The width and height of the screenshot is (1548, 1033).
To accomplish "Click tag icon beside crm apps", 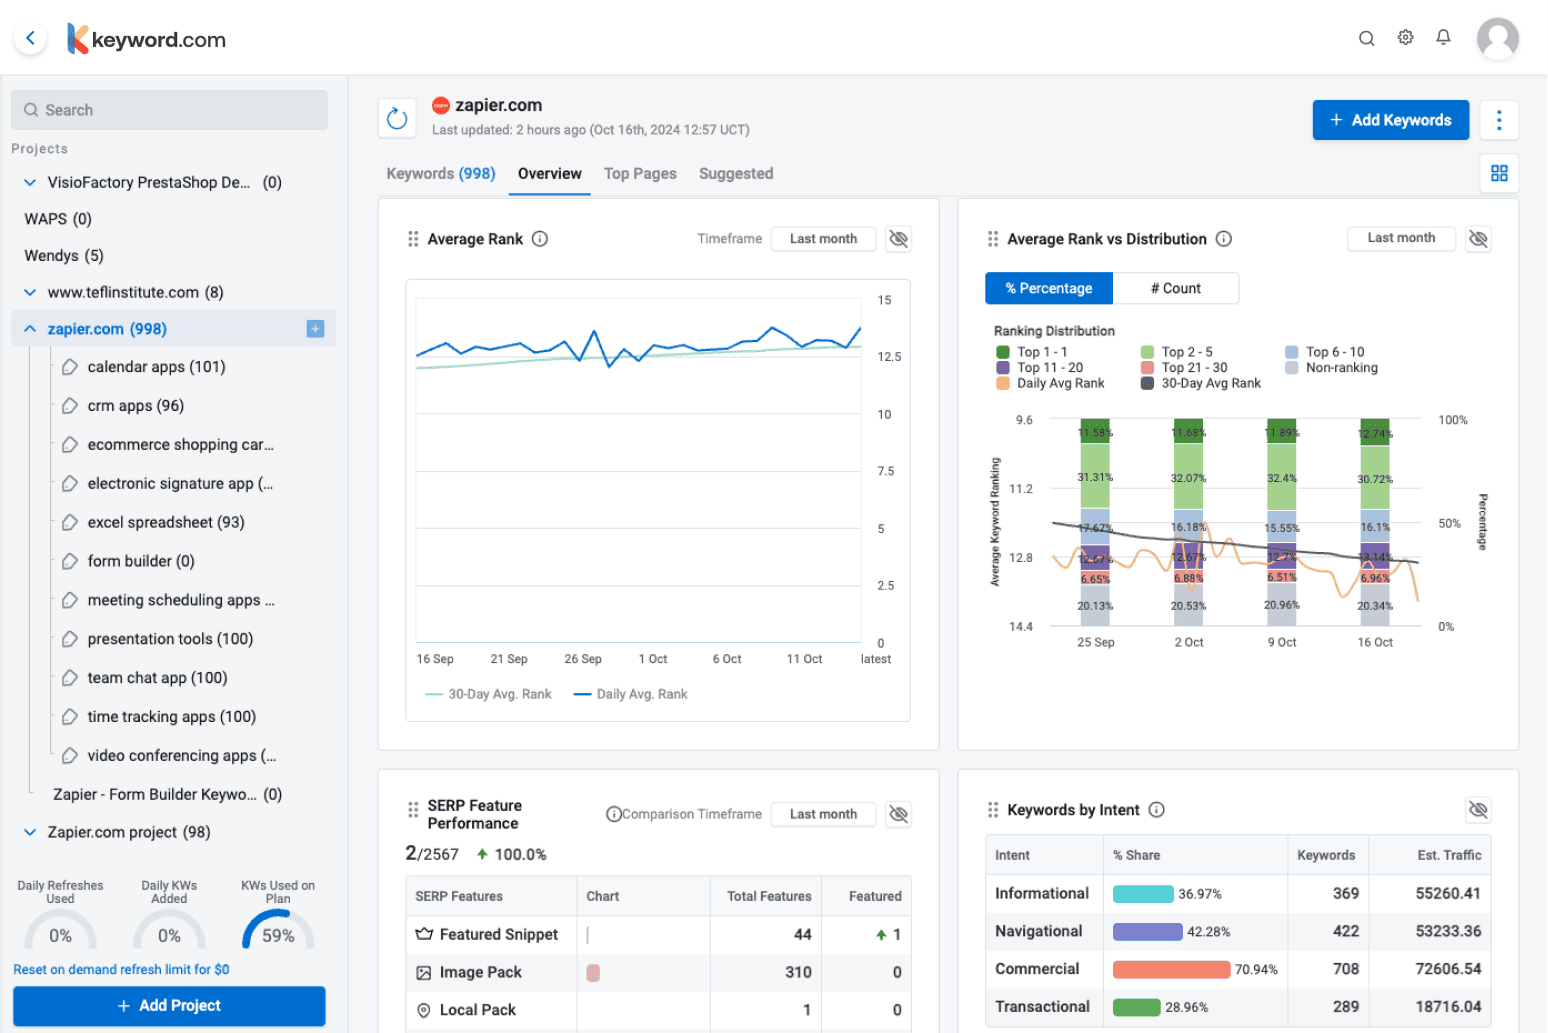I will [70, 406].
